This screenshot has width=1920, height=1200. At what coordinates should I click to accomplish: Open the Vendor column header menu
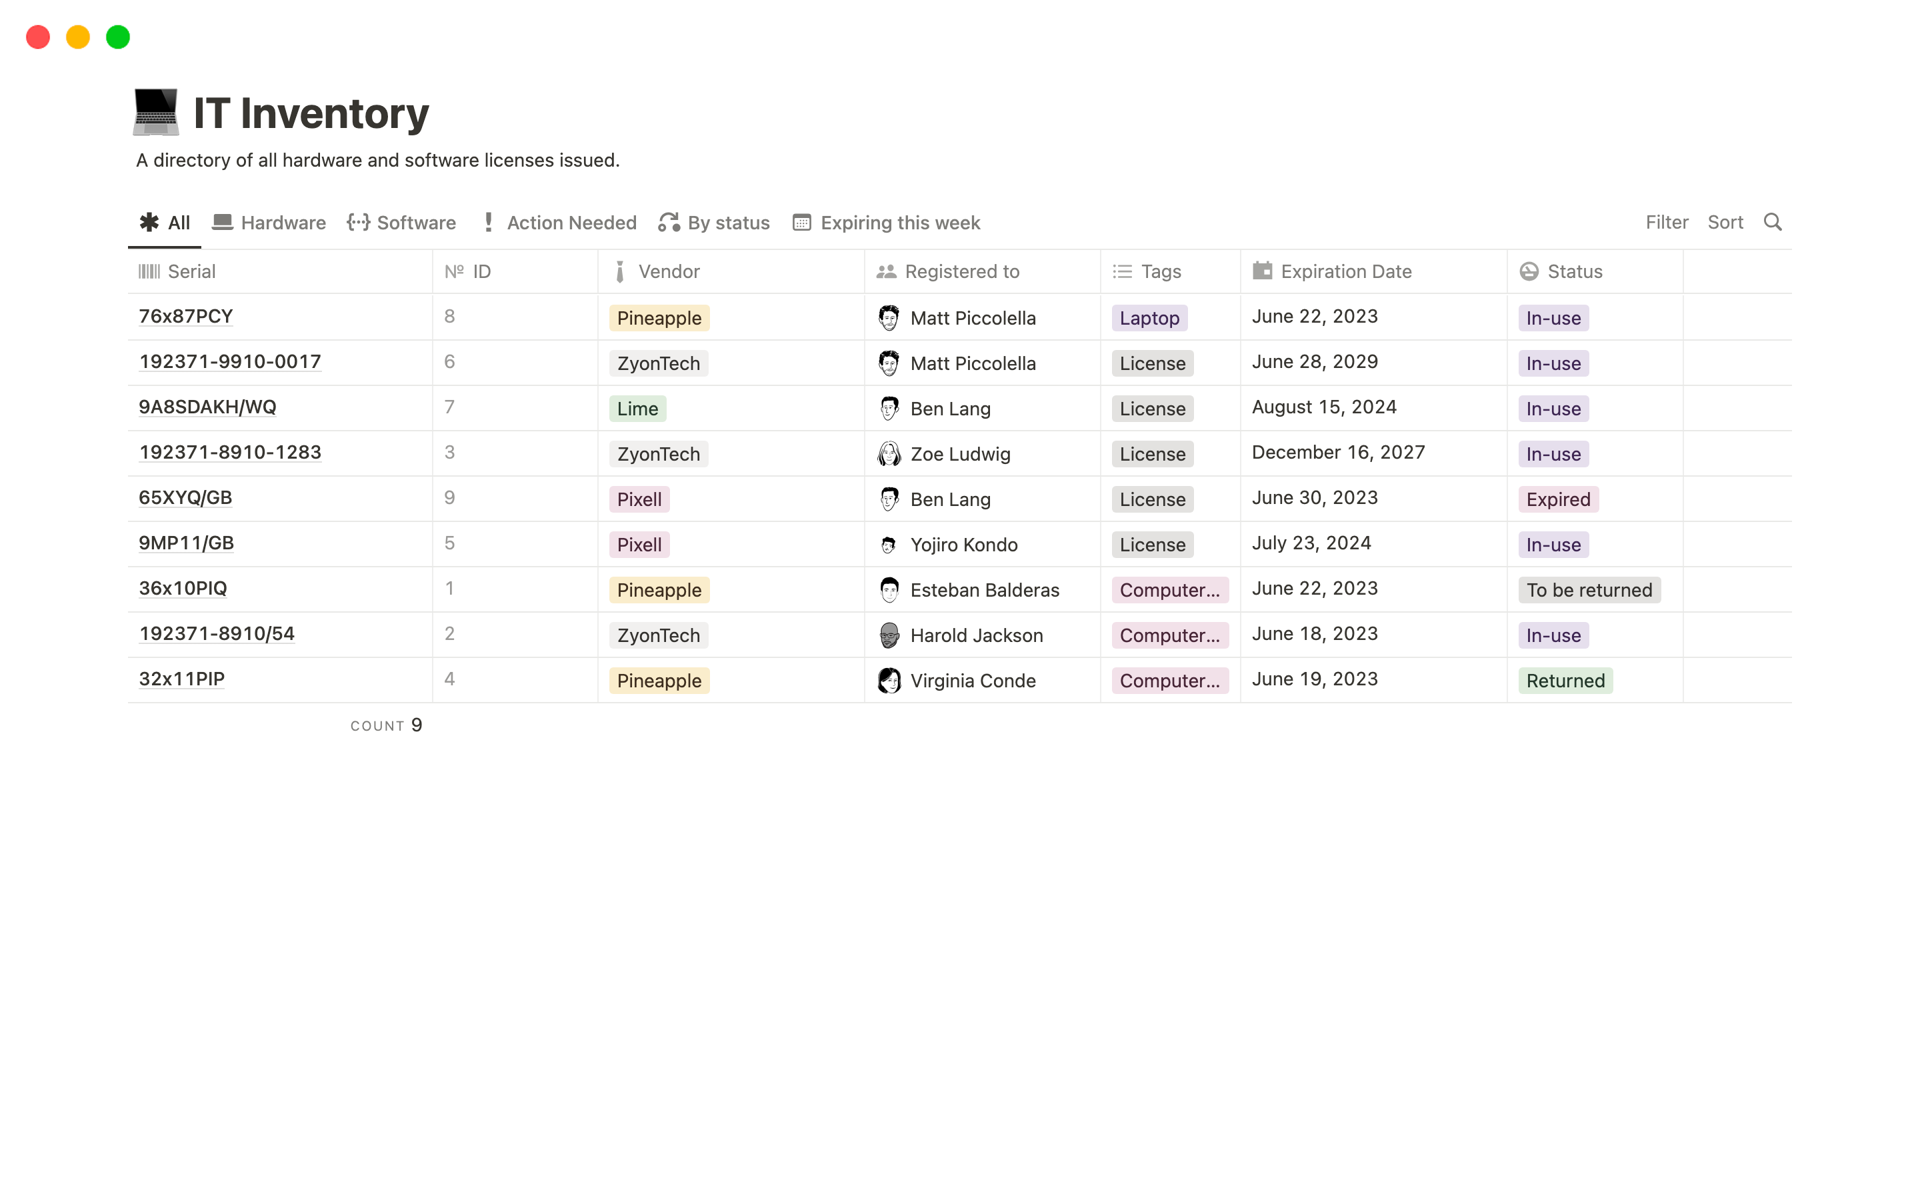click(x=668, y=272)
